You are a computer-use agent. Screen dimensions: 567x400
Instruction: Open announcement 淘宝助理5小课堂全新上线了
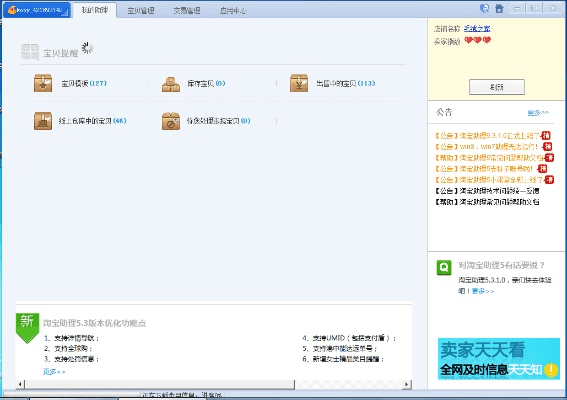490,180
